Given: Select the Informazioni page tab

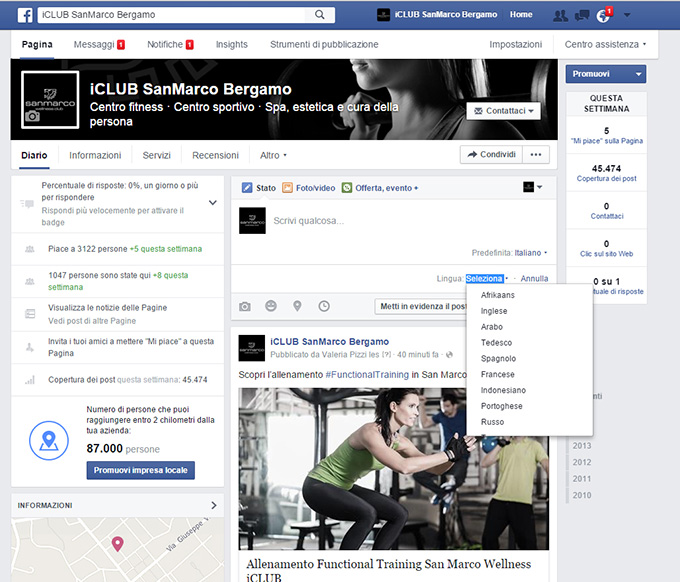Looking at the screenshot, I should 95,155.
